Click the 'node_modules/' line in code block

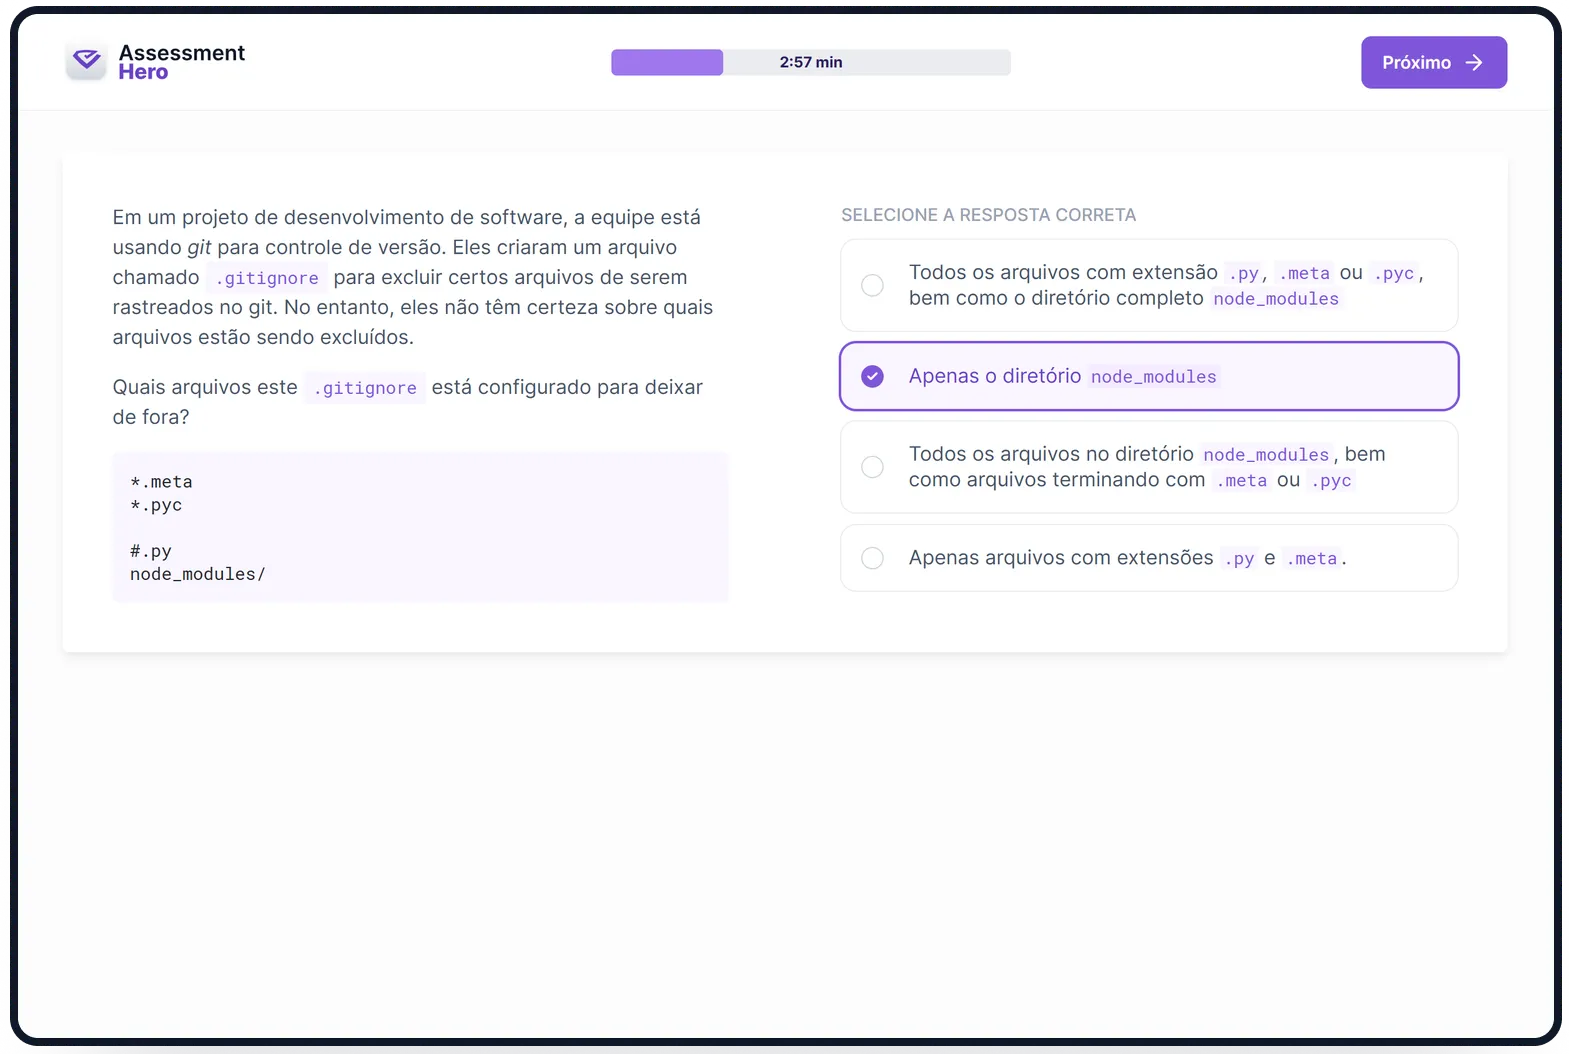pos(198,574)
